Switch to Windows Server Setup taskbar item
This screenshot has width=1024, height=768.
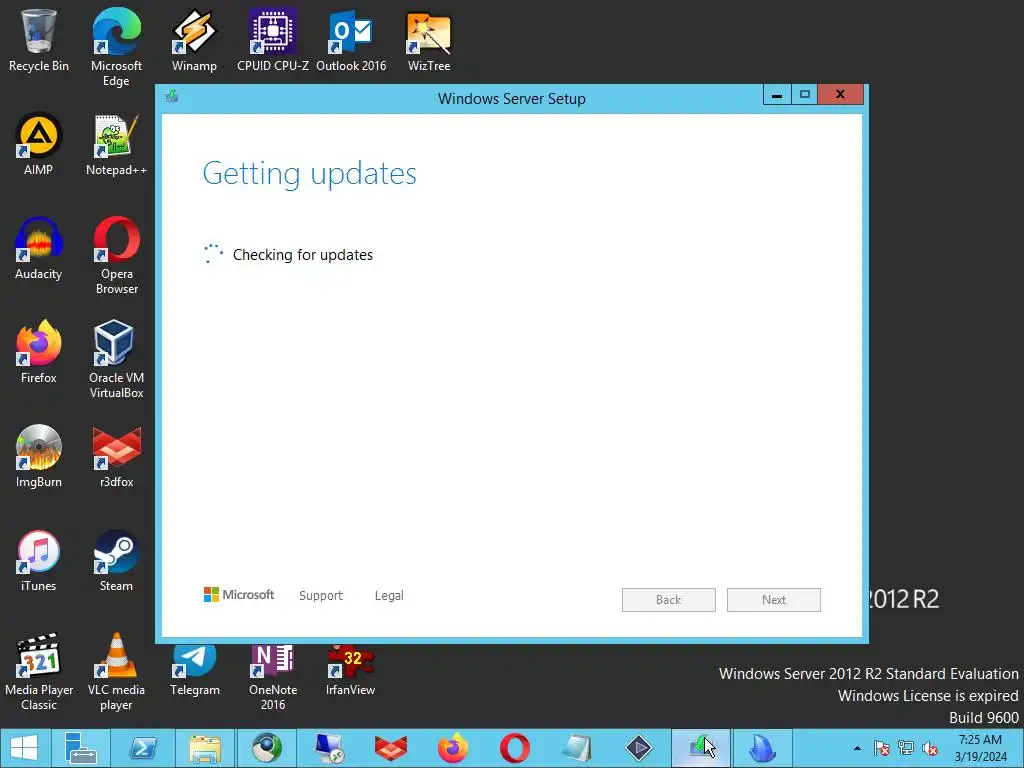701,748
